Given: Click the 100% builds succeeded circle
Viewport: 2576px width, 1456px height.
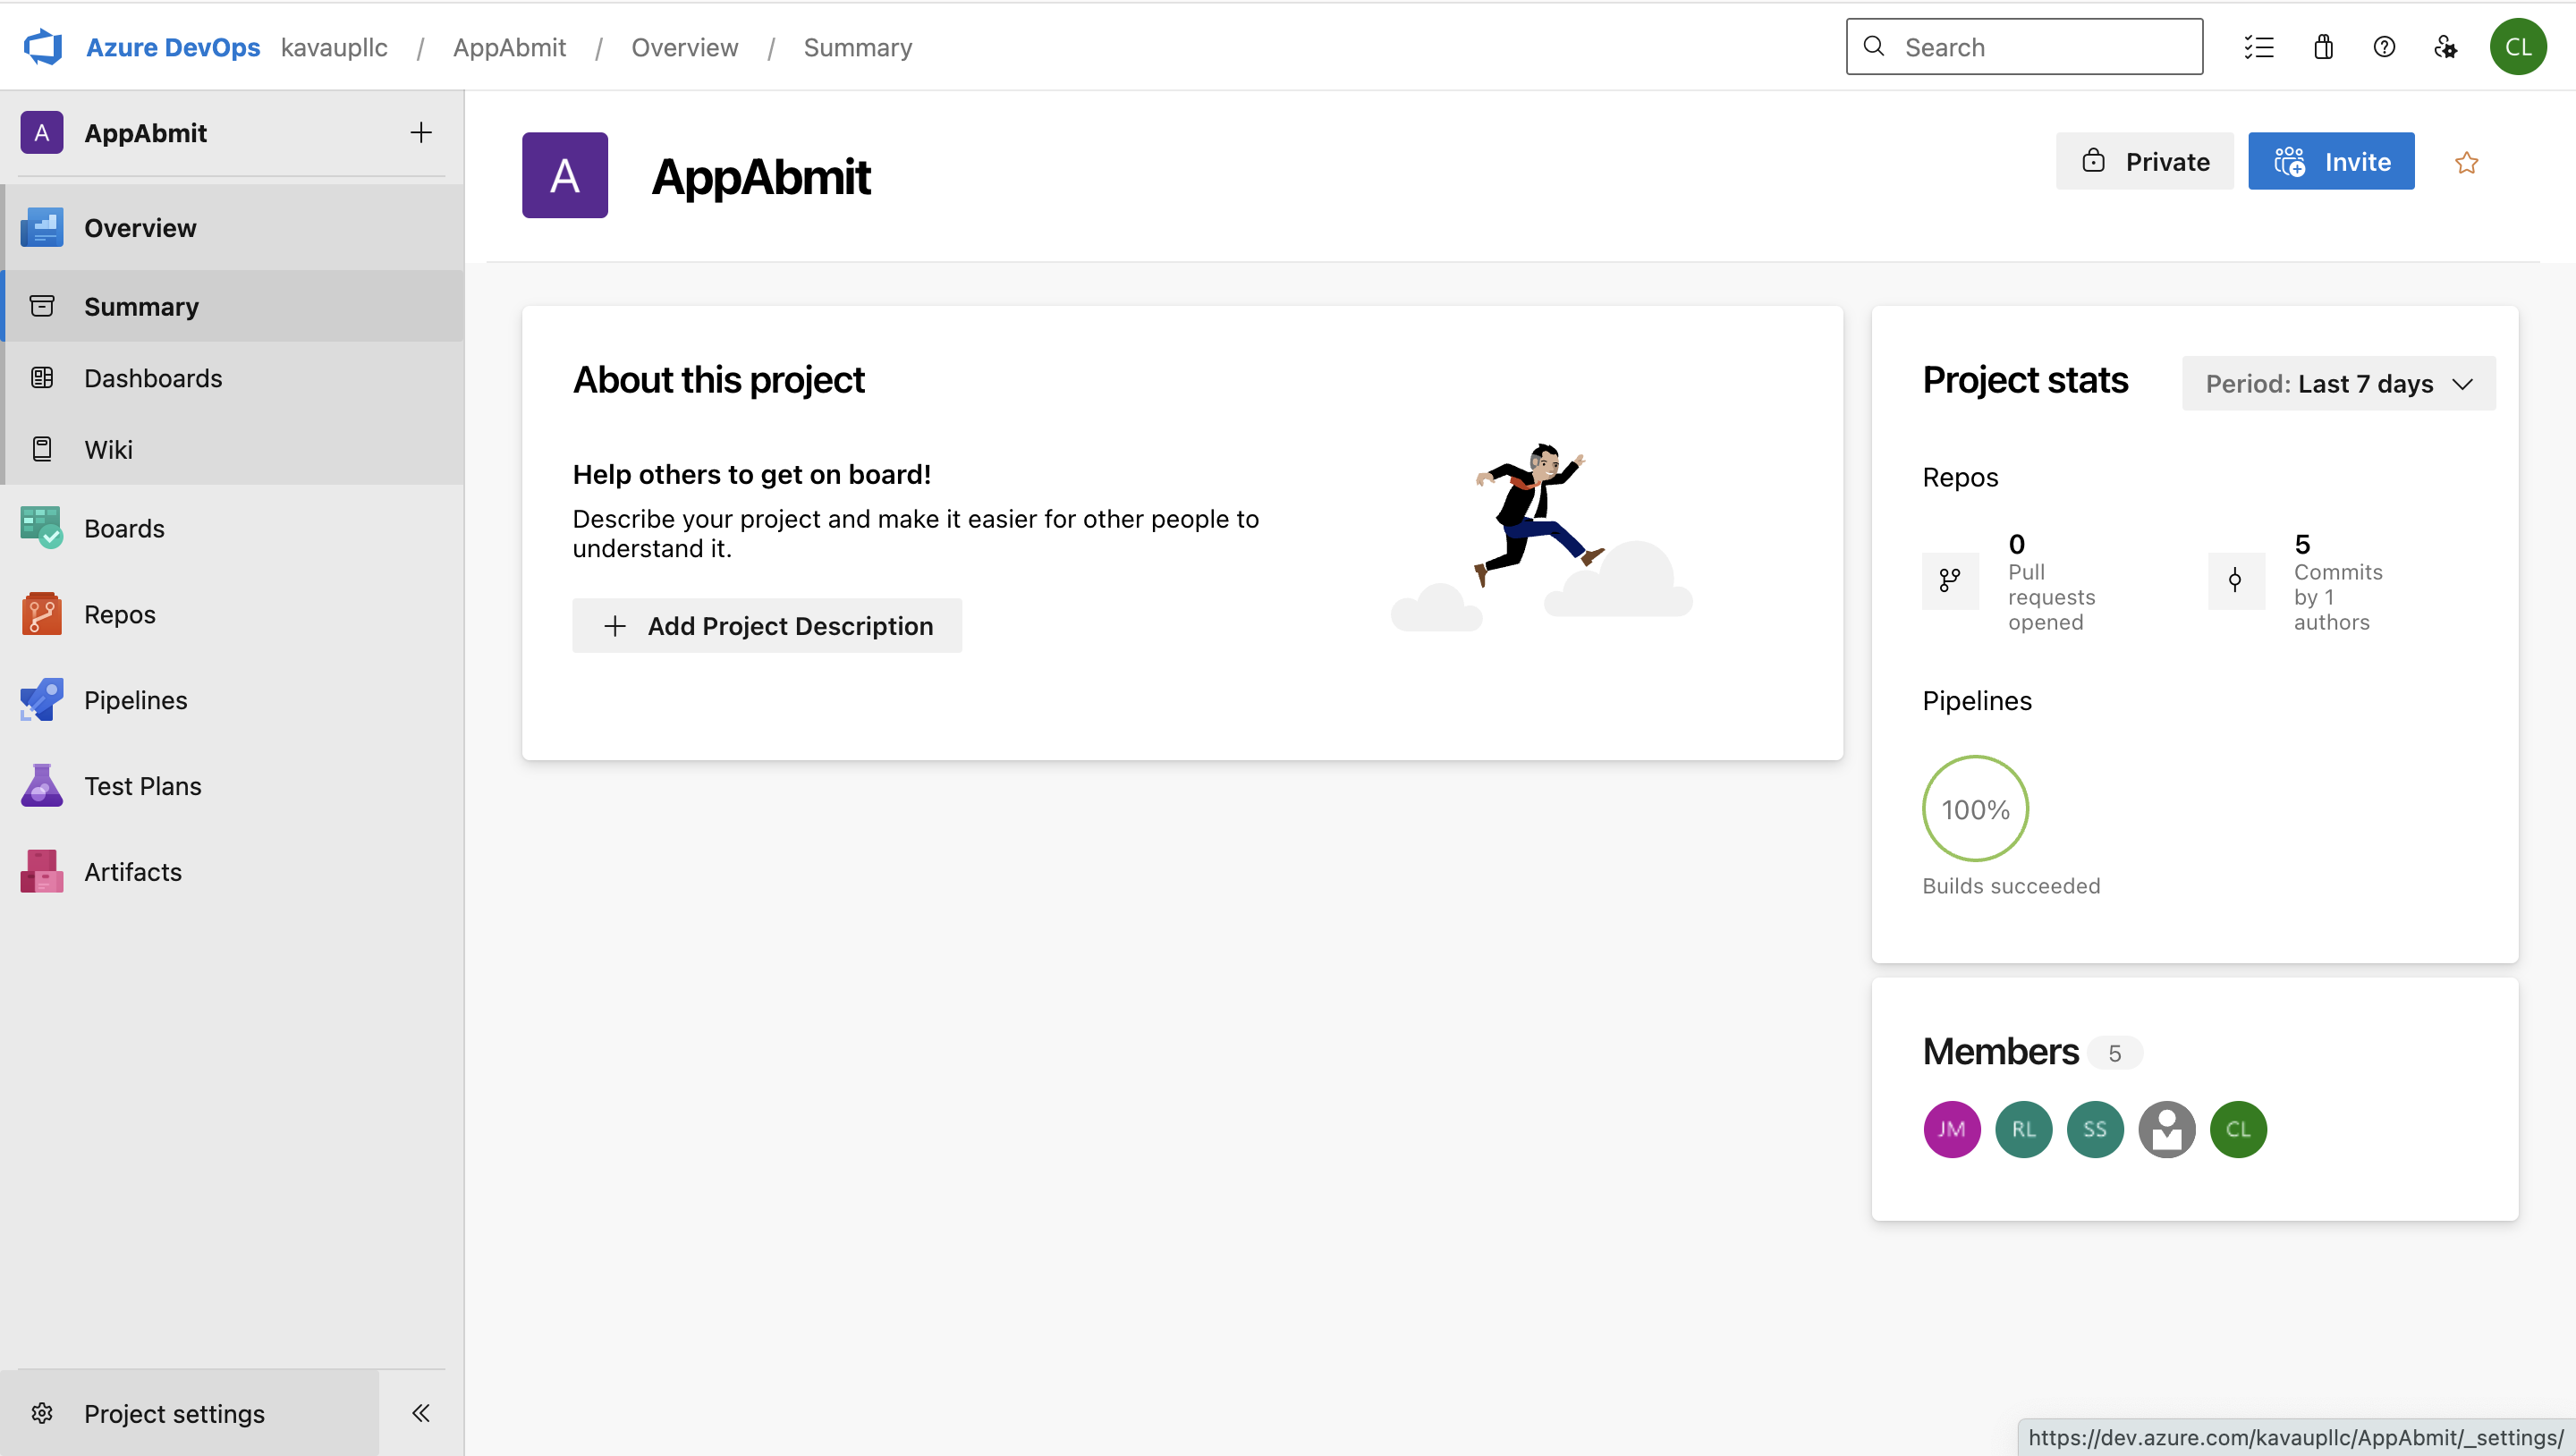Looking at the screenshot, I should [x=1975, y=808].
